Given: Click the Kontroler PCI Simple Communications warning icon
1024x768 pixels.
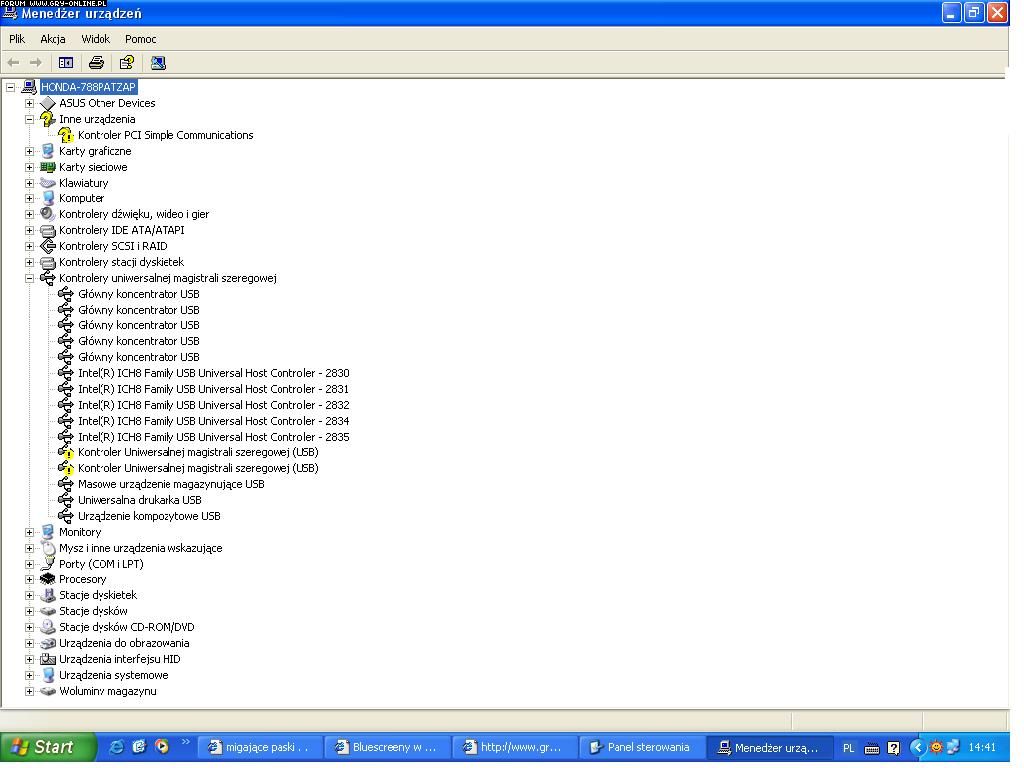Looking at the screenshot, I should (x=66, y=135).
